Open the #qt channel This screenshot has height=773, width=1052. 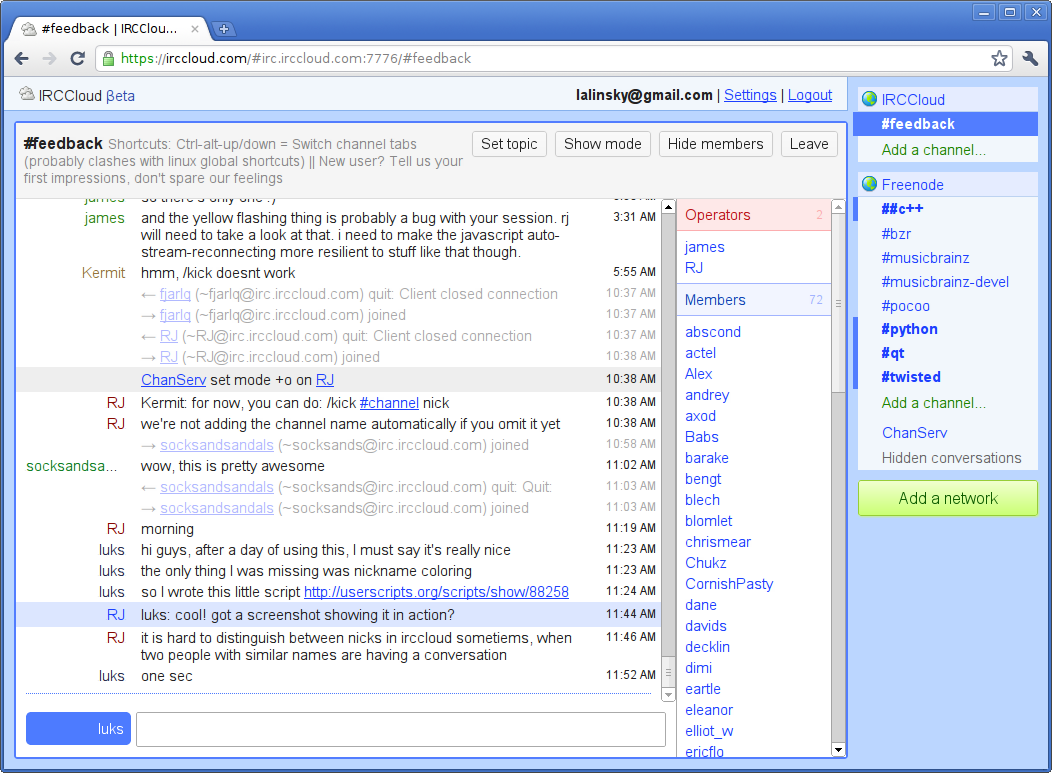point(893,353)
